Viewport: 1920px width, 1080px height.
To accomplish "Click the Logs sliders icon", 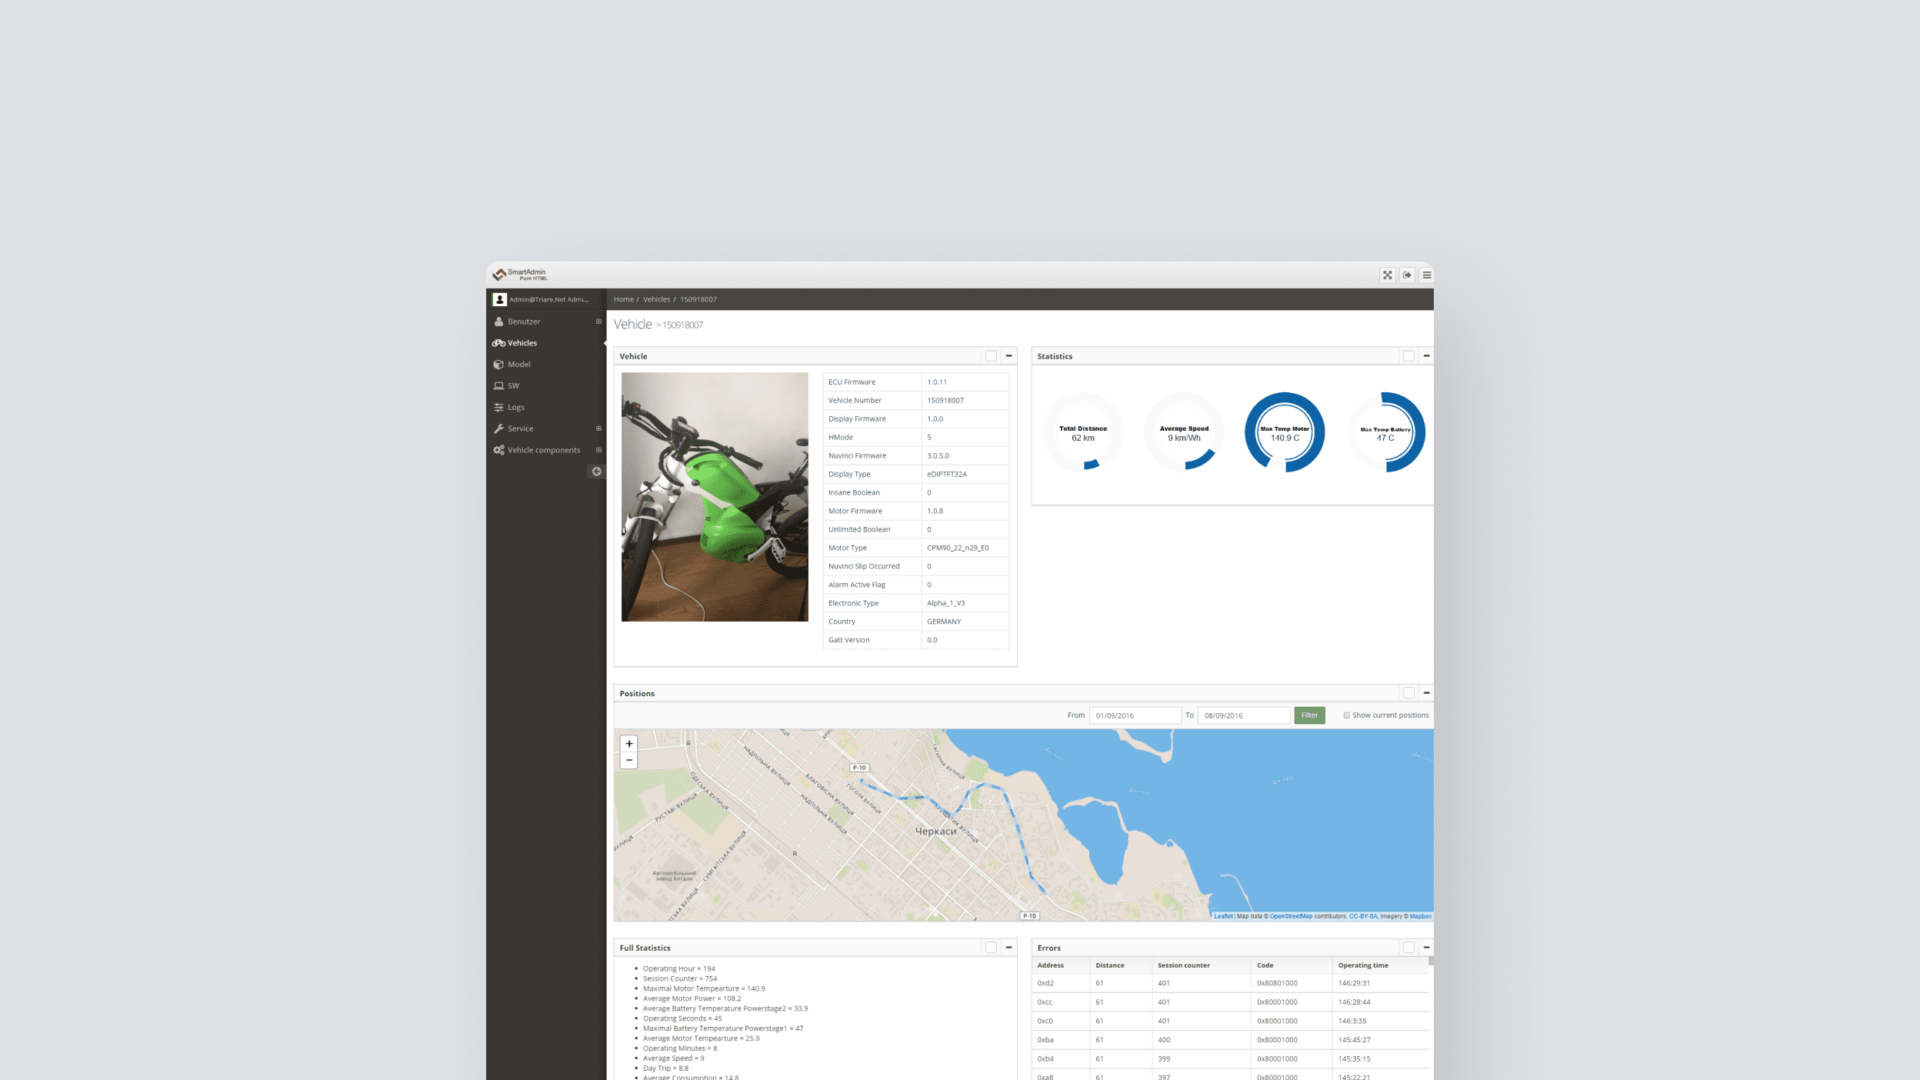I will [x=499, y=407].
